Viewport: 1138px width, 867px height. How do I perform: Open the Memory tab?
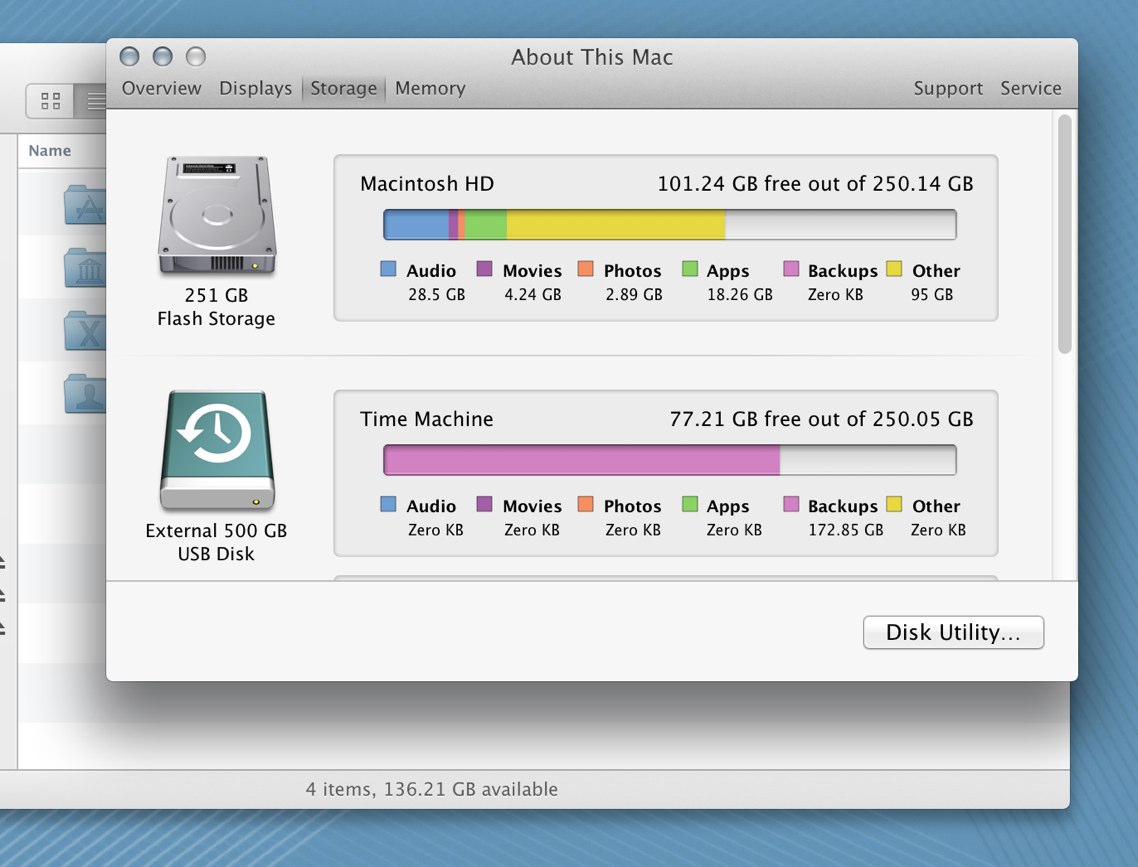tap(430, 89)
